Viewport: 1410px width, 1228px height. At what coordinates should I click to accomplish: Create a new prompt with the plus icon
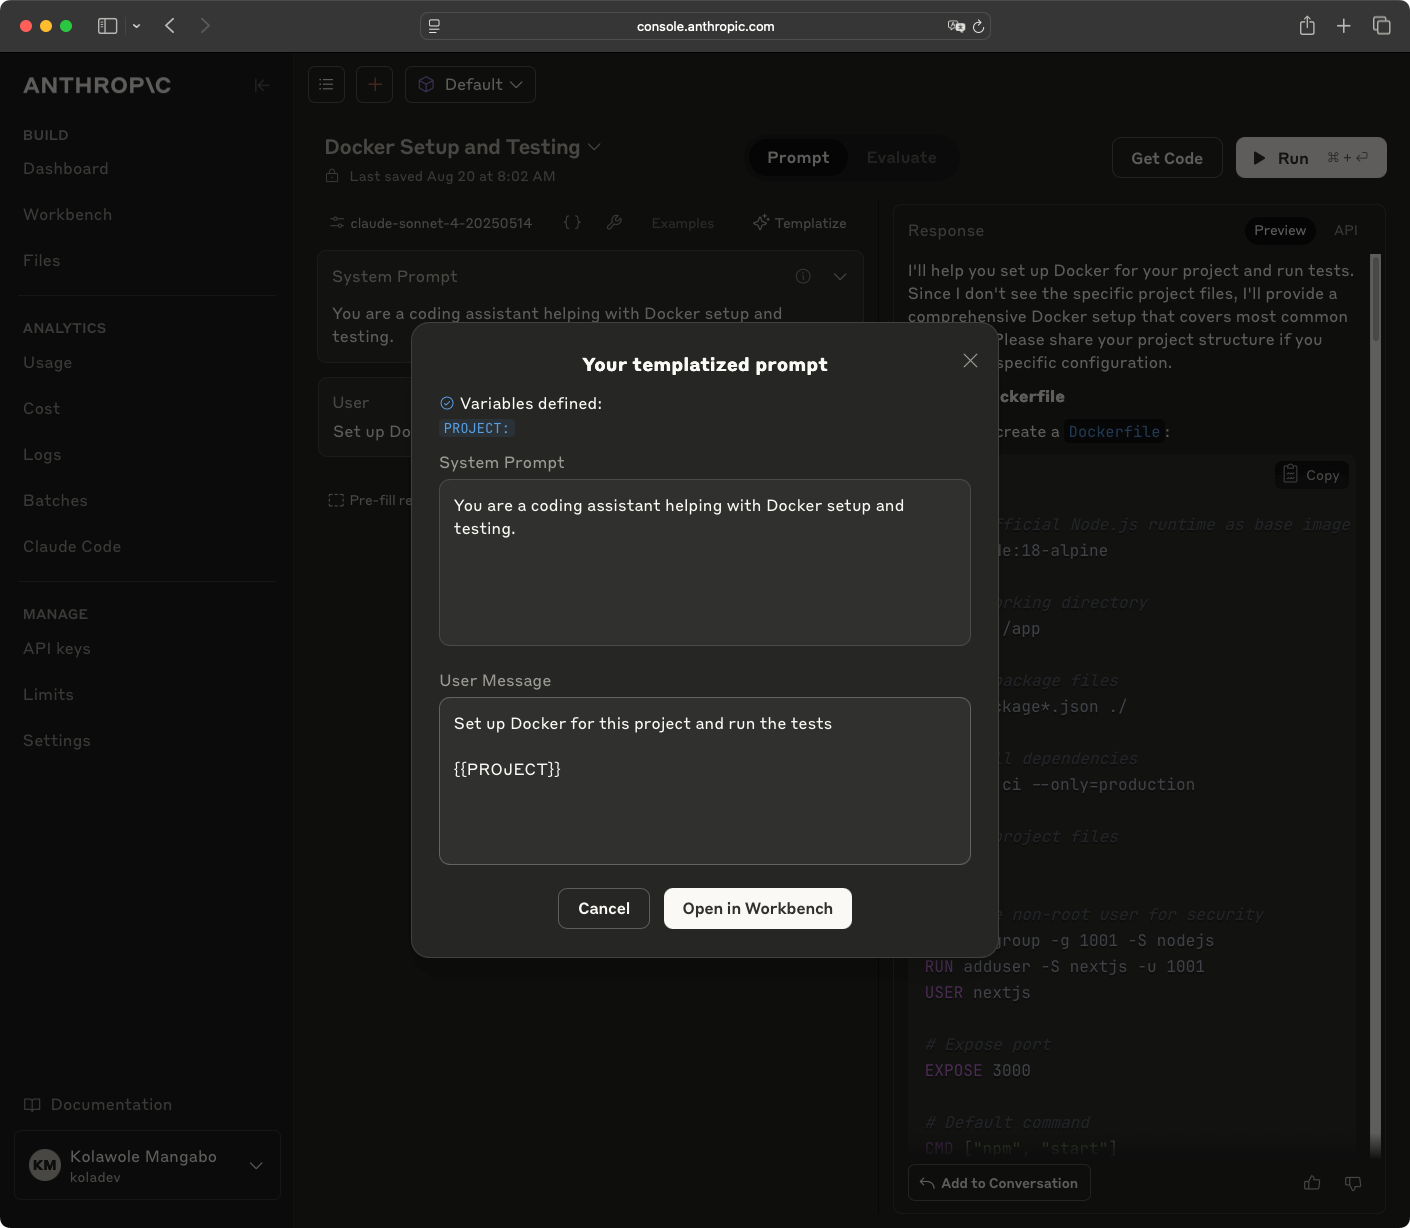point(374,84)
